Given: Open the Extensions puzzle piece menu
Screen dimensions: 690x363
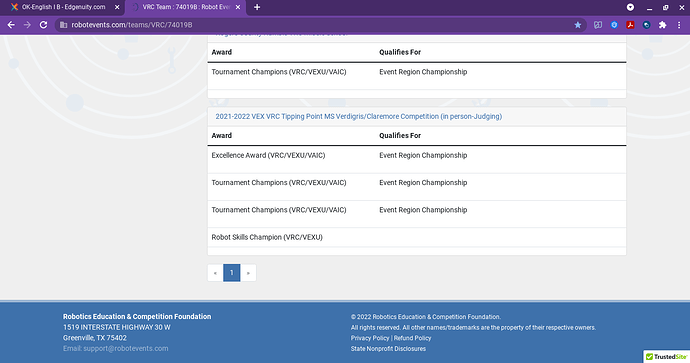Looking at the screenshot, I should (x=662, y=25).
